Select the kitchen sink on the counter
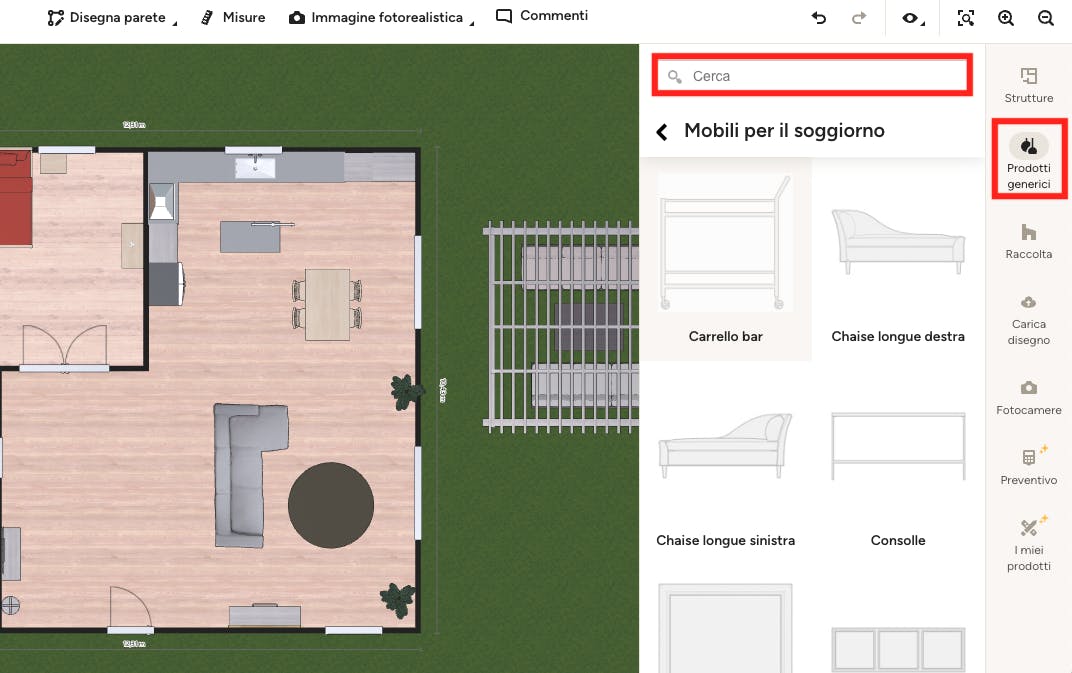The height and width of the screenshot is (673, 1072). coord(255,167)
